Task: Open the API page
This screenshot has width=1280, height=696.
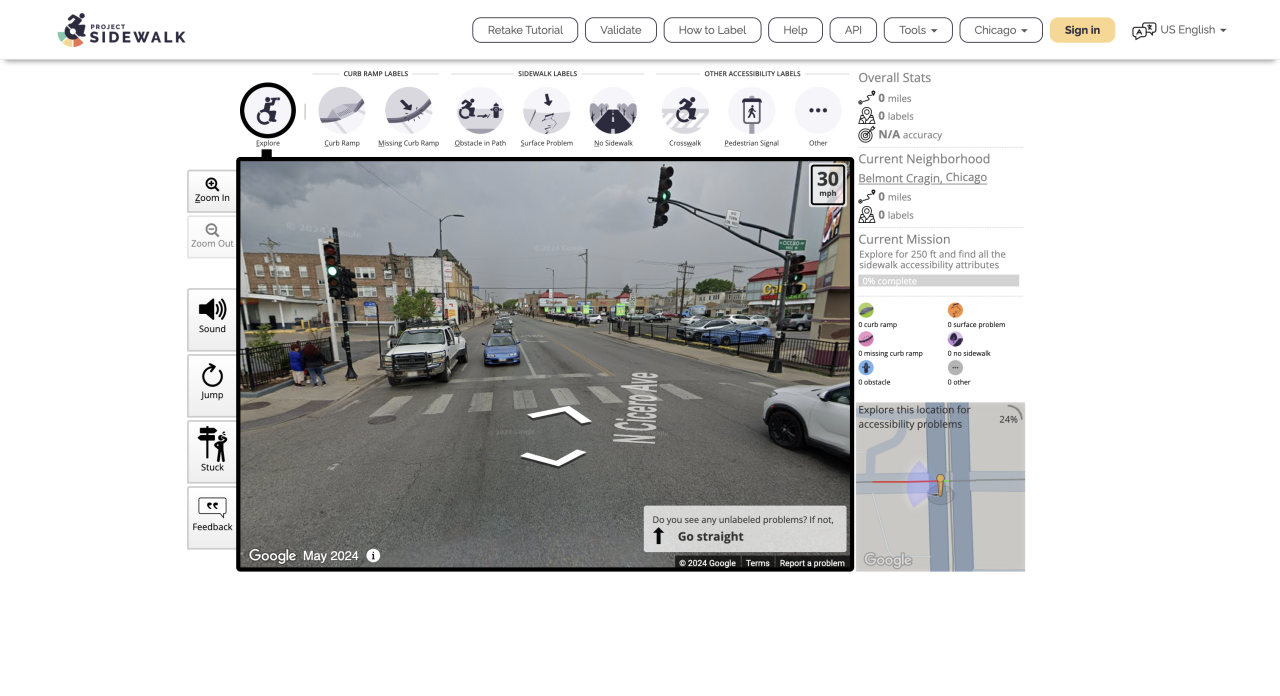Action: click(853, 30)
